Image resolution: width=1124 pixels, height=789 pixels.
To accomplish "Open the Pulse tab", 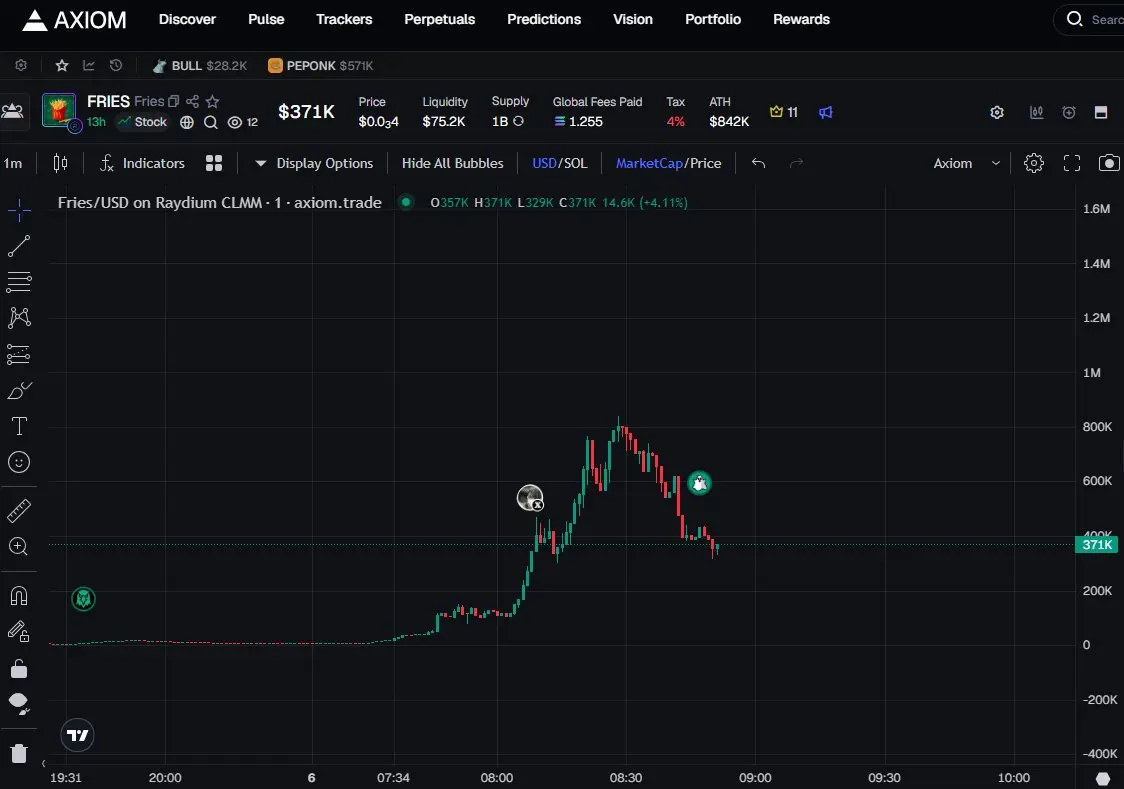I will pos(266,19).
